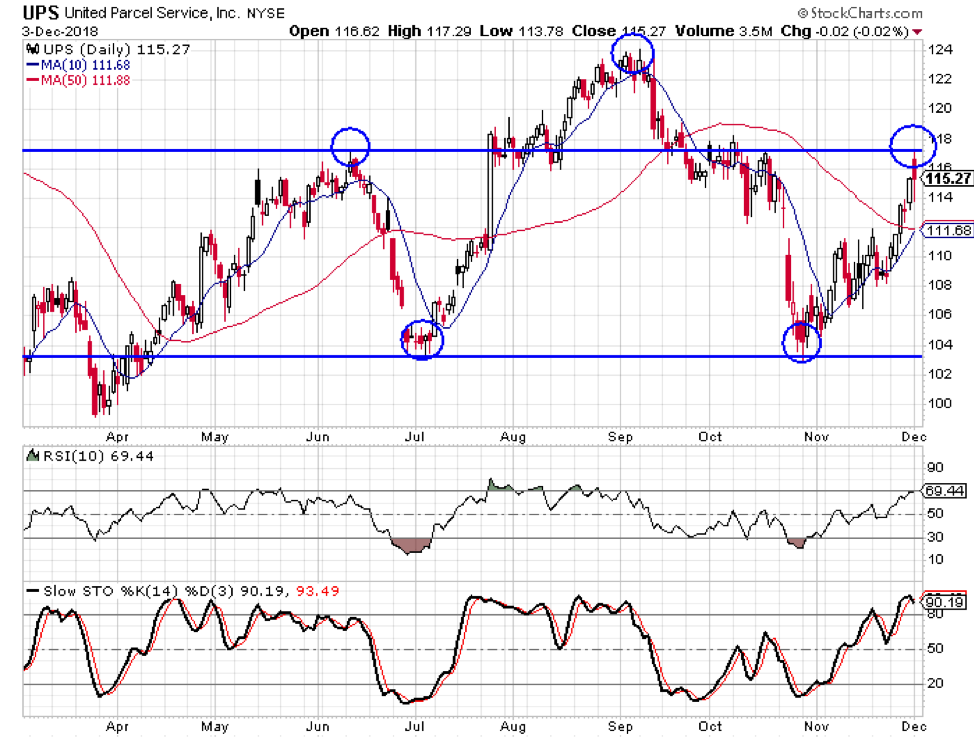Image resolution: width=974 pixels, height=737 pixels.
Task: Click the 110 label on the price axis
Action: tap(940, 255)
